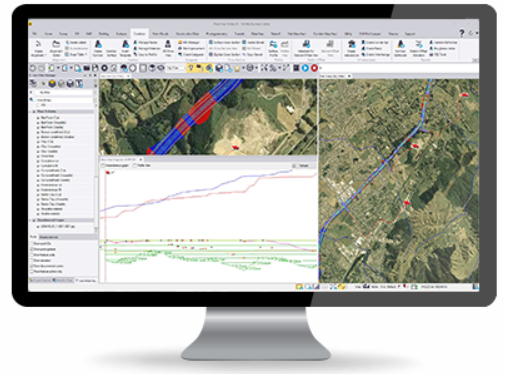Click the blue play button icon
Screen dimensions: 505x374
point(305,68)
